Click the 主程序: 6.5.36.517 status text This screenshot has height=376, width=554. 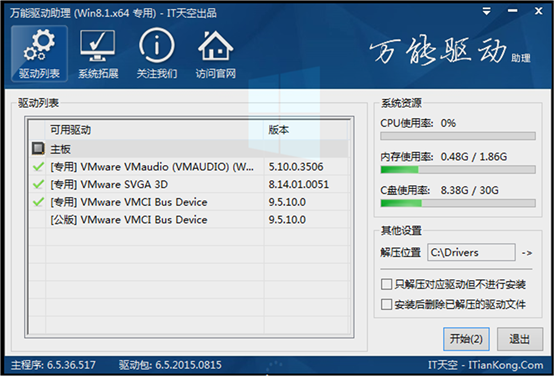(53, 365)
